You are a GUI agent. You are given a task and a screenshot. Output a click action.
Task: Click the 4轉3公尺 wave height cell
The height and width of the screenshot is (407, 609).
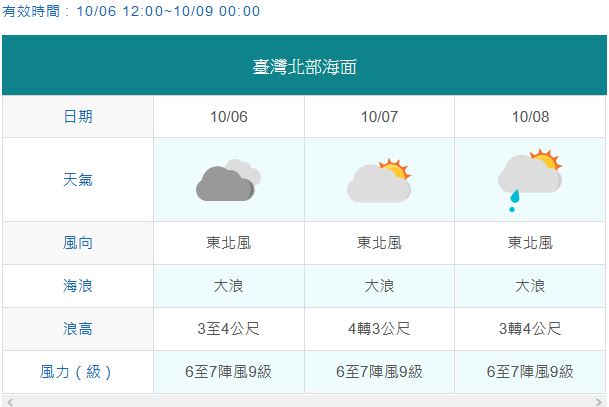[379, 329]
